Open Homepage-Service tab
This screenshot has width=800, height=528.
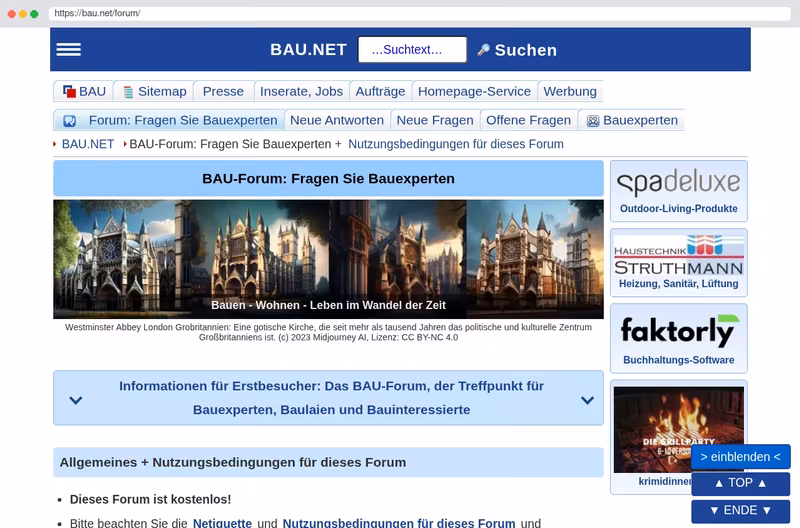474,91
